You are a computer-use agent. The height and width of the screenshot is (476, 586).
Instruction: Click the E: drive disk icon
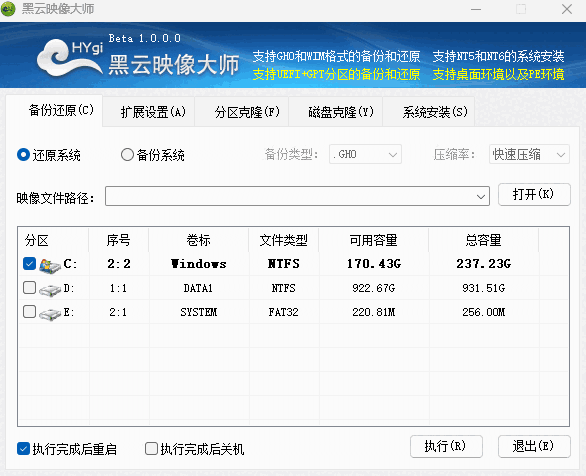click(50, 314)
